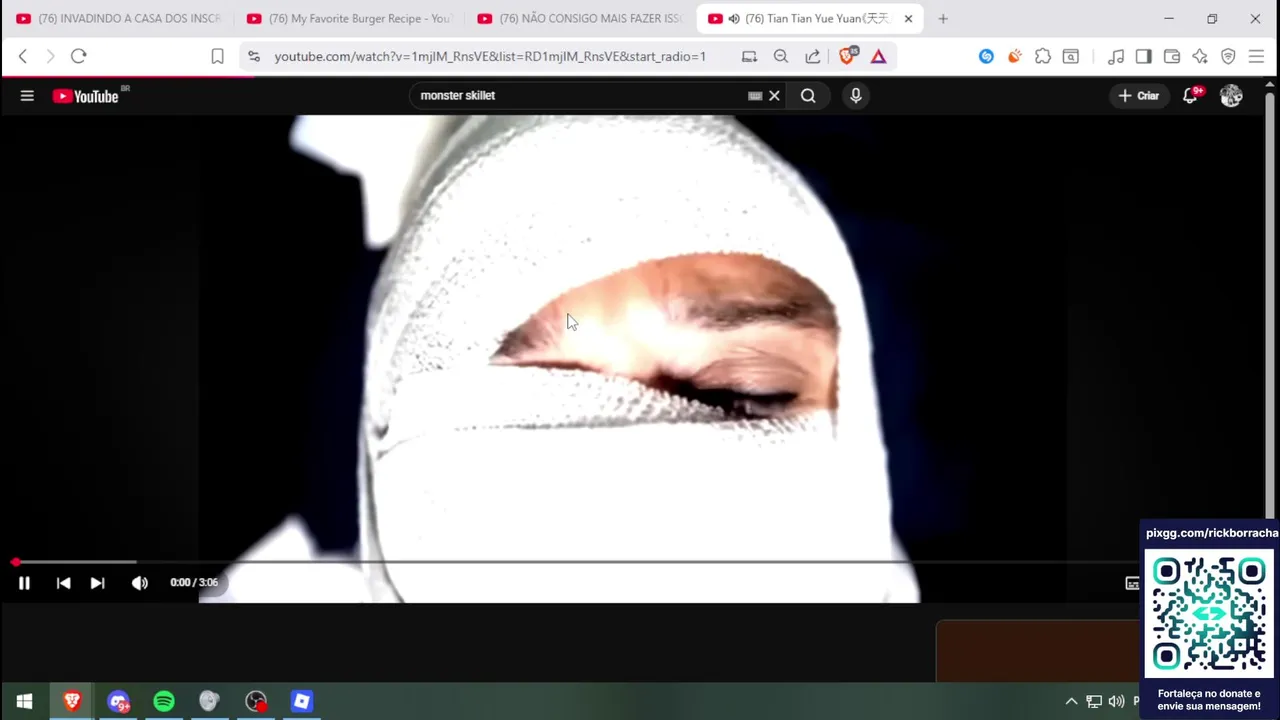Pause the playing video
This screenshot has height=720, width=1280.
(24, 583)
